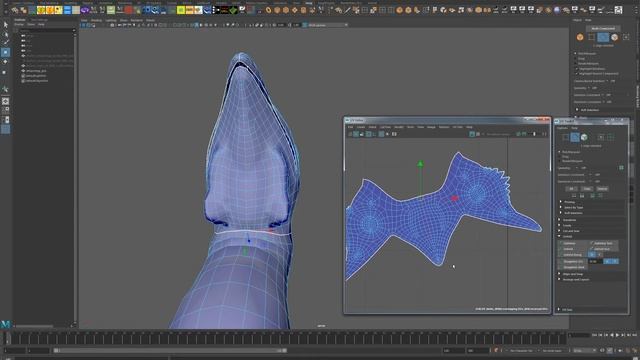This screenshot has width=640, height=360.
Task: Click the highlighted Move tool in the toolbox
Action: pyautogui.click(x=5, y=52)
